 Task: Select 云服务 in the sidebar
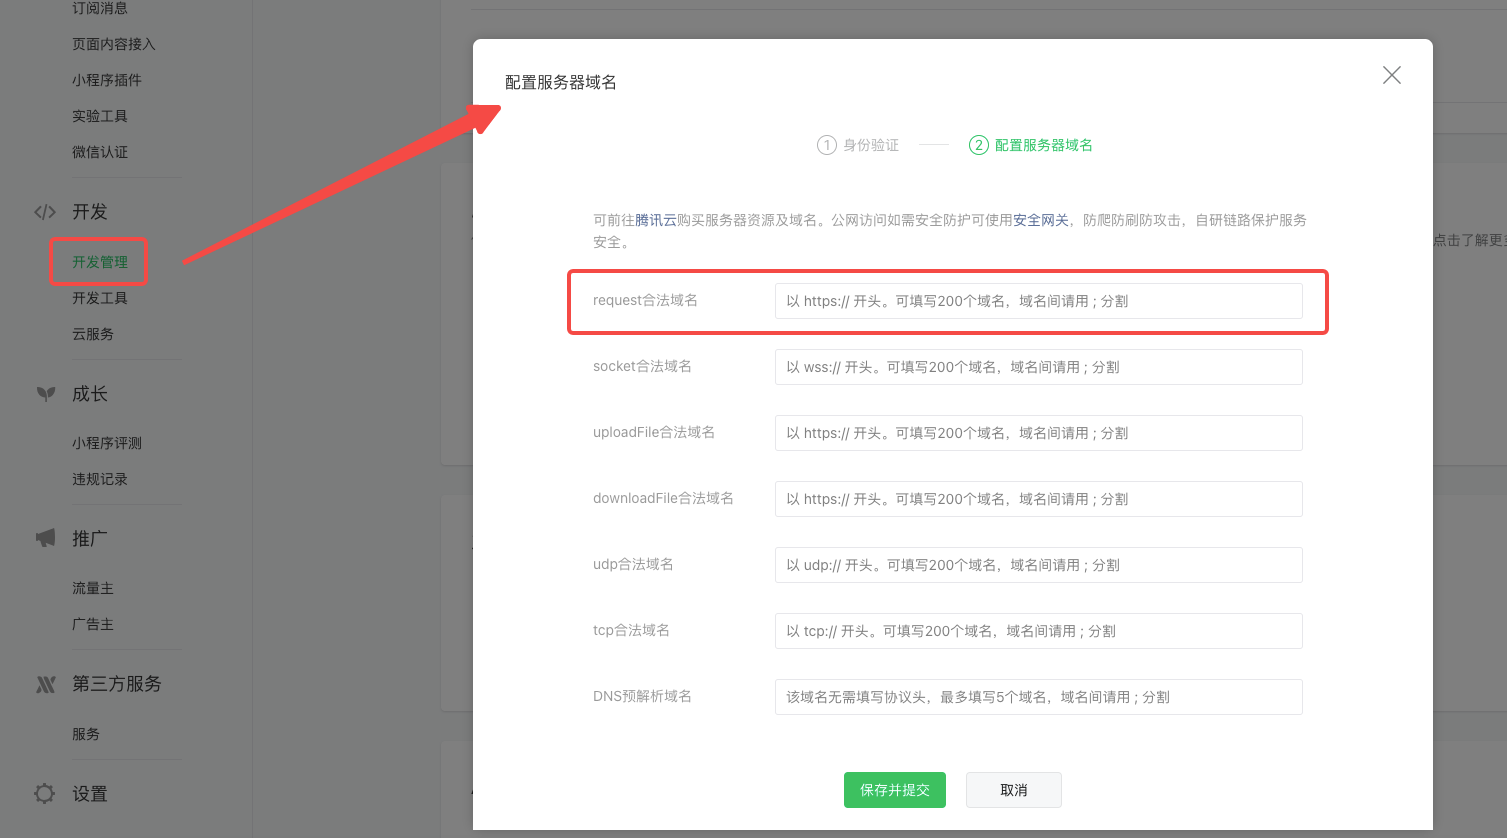tap(93, 334)
